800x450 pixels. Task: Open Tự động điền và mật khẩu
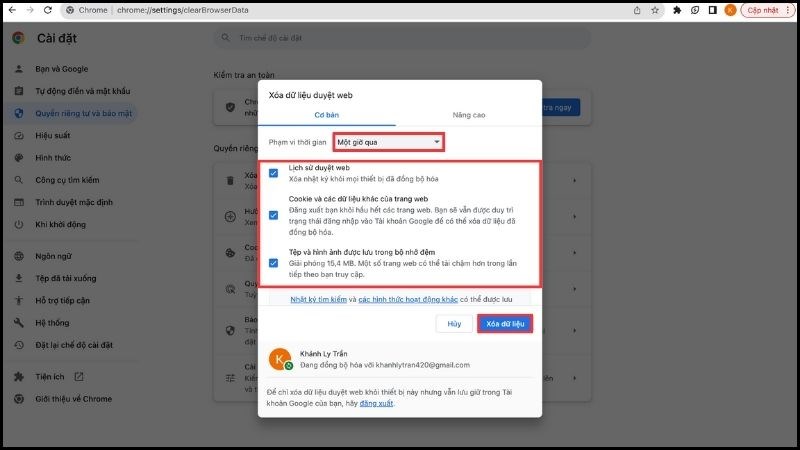tap(82, 91)
